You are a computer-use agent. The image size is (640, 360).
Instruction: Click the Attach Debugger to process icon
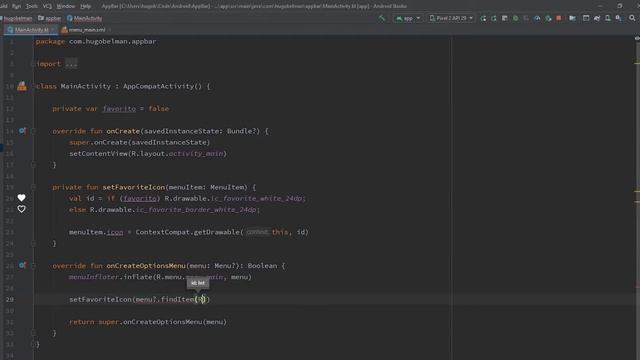(548, 18)
